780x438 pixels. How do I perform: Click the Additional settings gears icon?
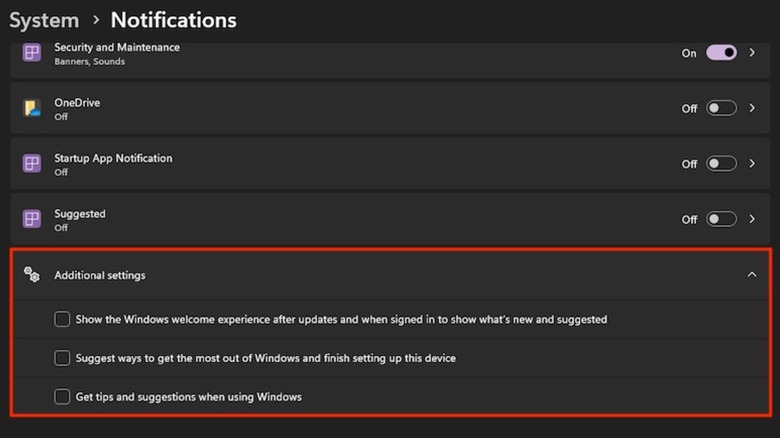point(32,274)
